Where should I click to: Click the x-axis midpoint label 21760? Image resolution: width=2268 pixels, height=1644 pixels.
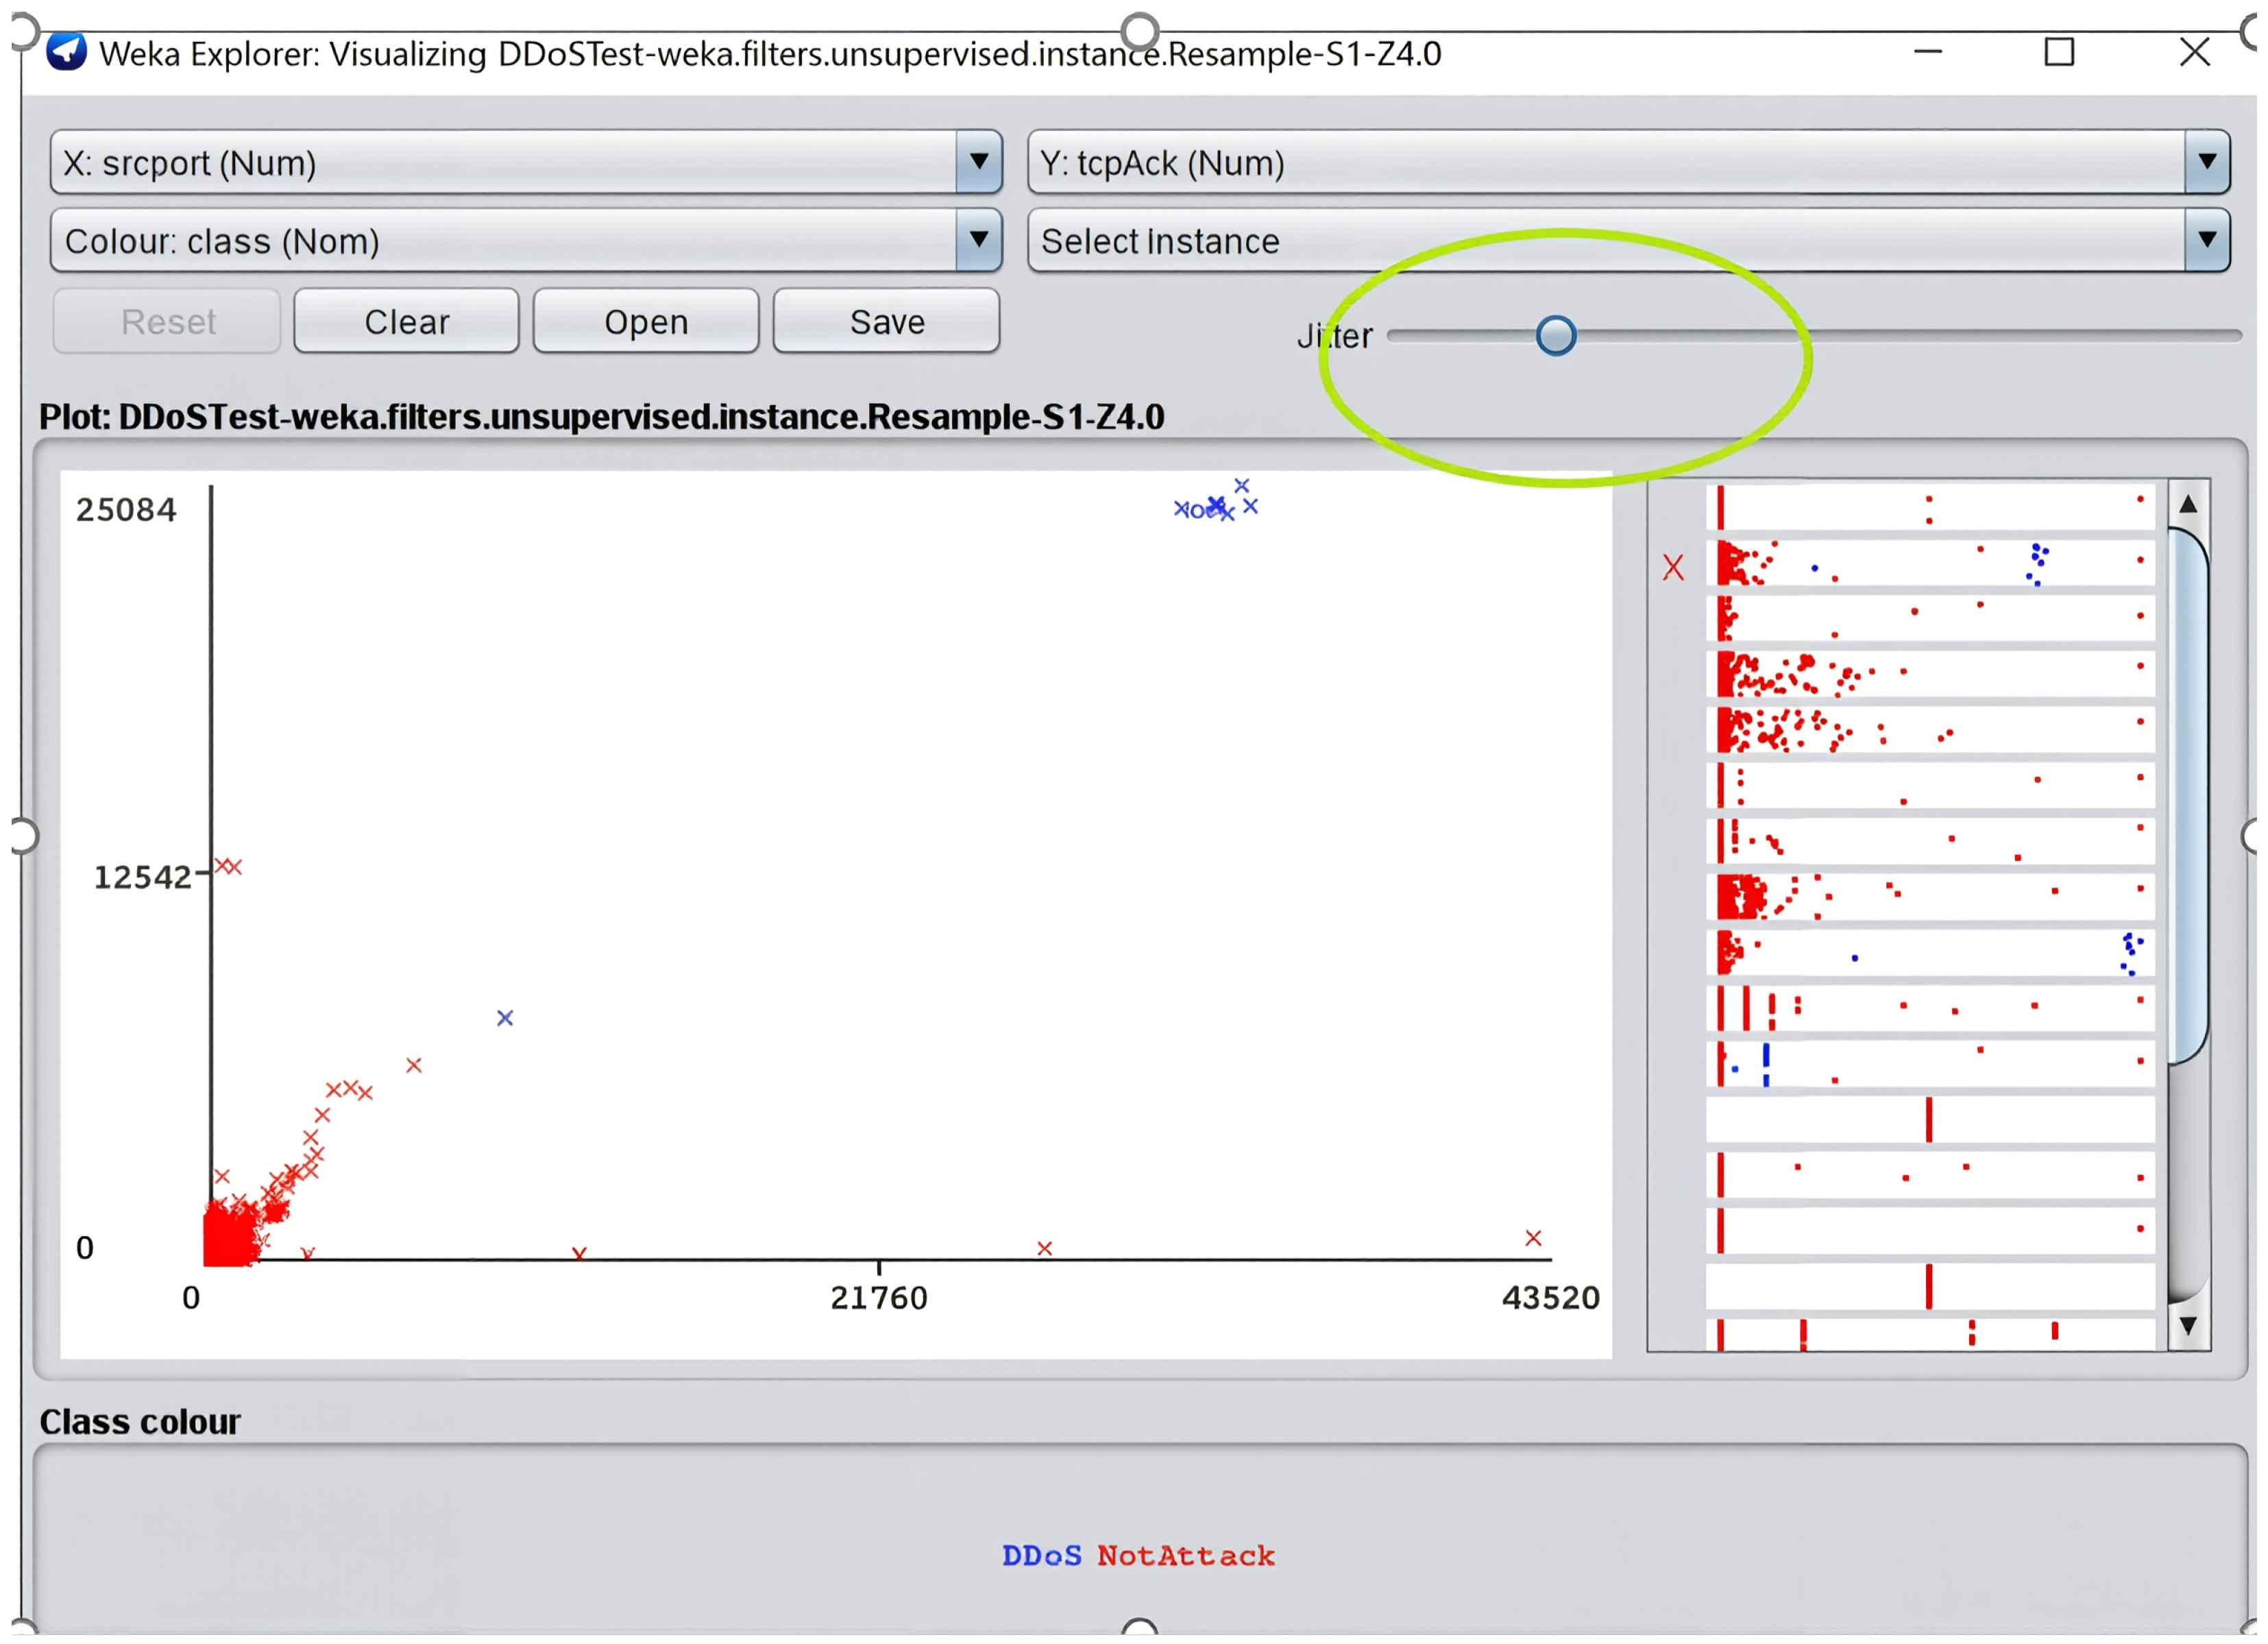coord(880,1299)
